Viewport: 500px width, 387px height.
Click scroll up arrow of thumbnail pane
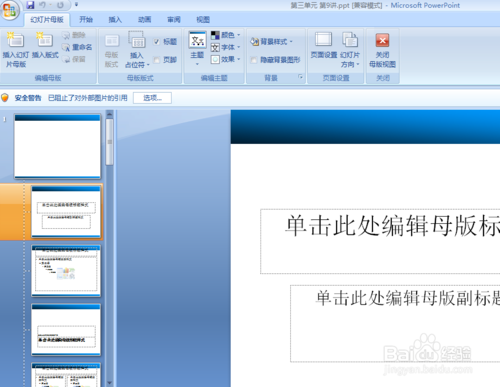pyautogui.click(x=109, y=114)
